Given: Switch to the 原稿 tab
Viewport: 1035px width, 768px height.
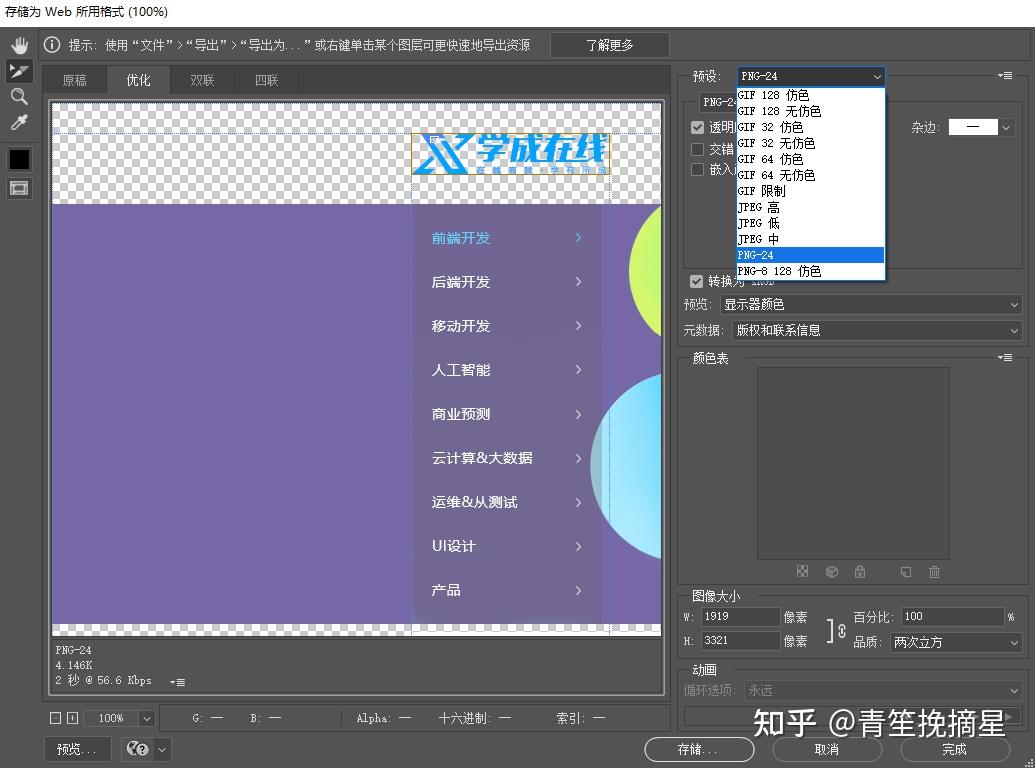Looking at the screenshot, I should click(x=75, y=79).
